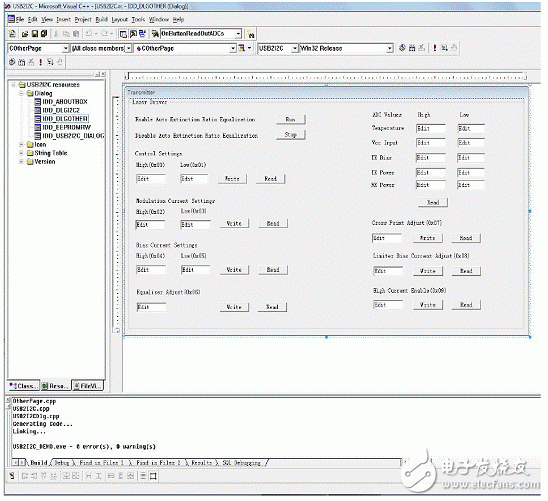Open the OnButtonReadOutADCs find combo dropdown
548x501 pixels.
tap(238, 34)
